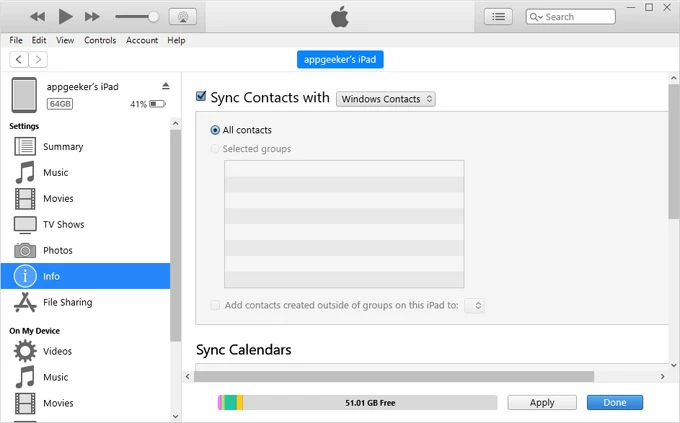
Task: Open the Account menu
Action: pyautogui.click(x=142, y=40)
